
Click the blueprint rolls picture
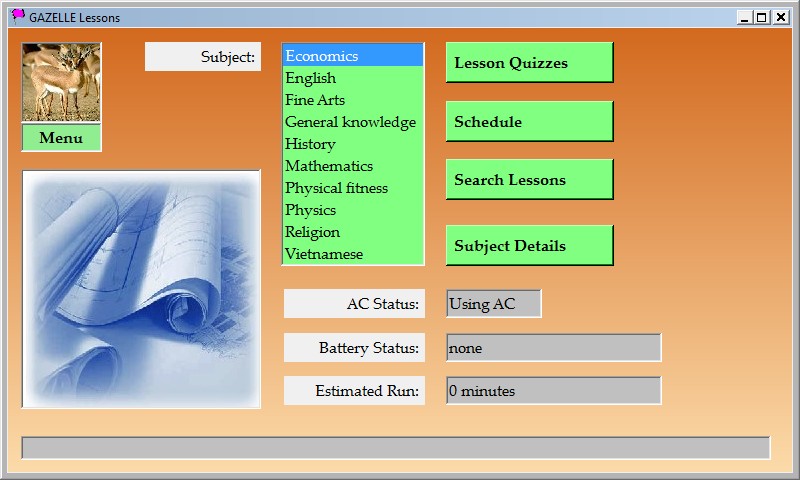coord(141,289)
